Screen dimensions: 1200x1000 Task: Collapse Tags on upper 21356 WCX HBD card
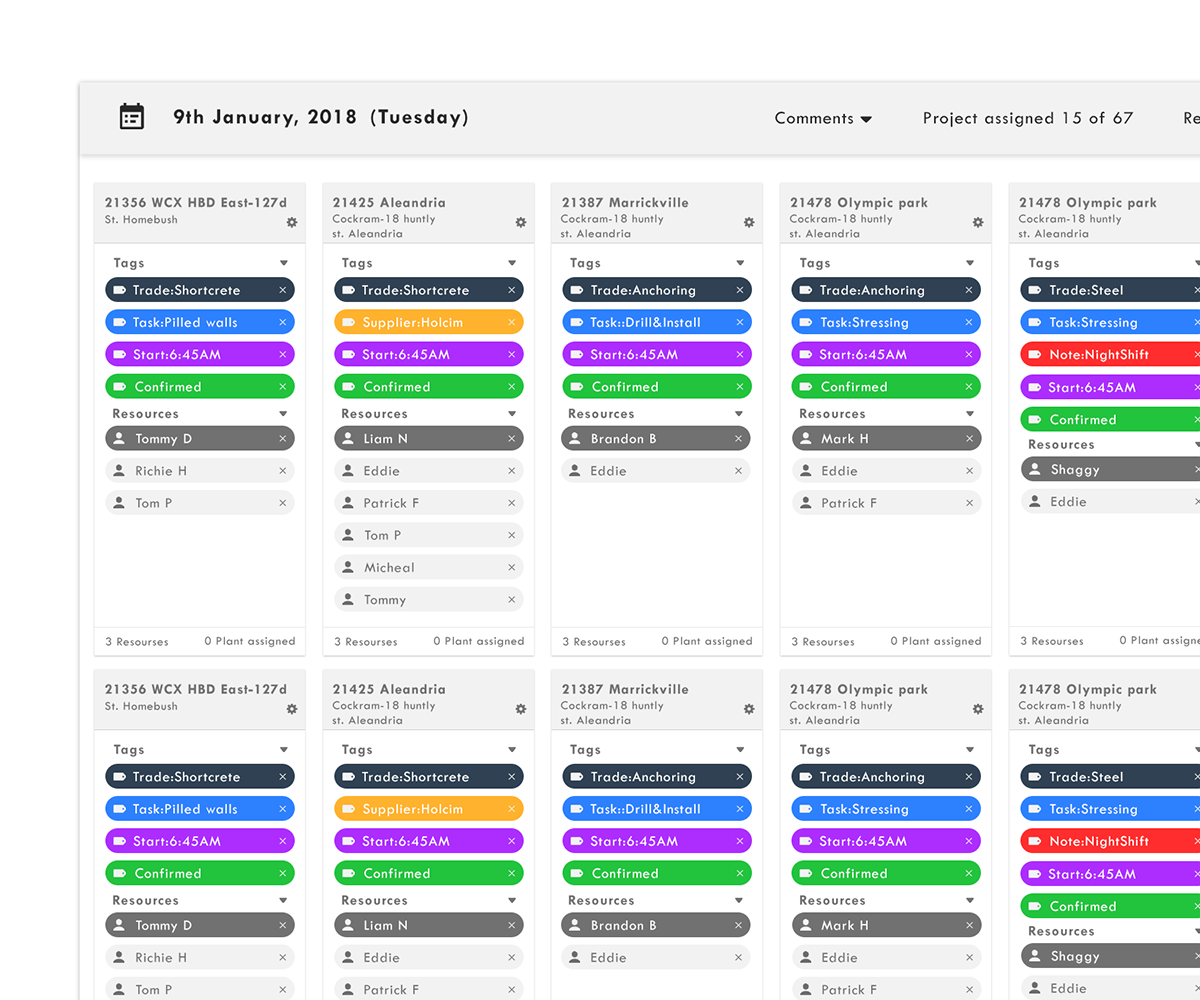click(x=284, y=263)
